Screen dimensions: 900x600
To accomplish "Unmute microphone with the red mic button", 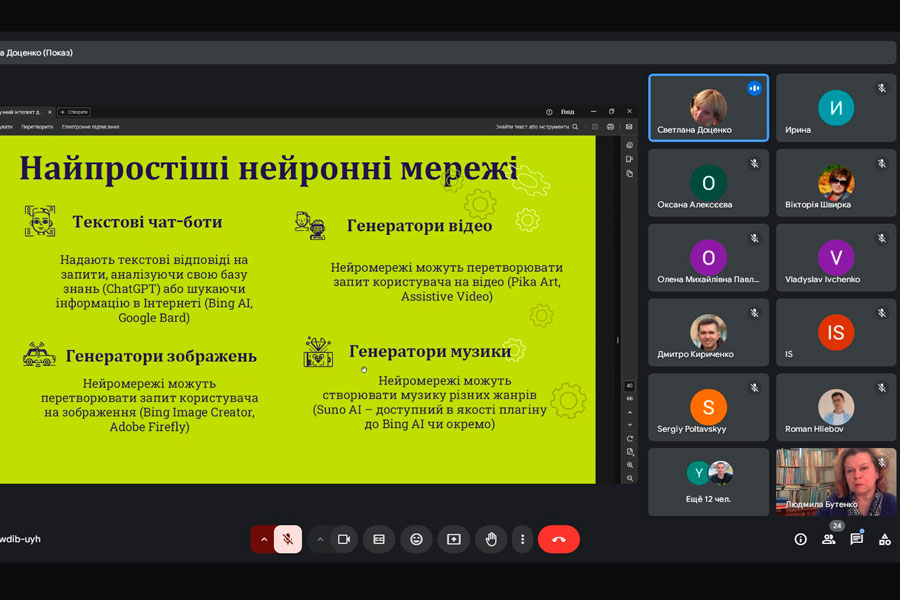I will [288, 539].
